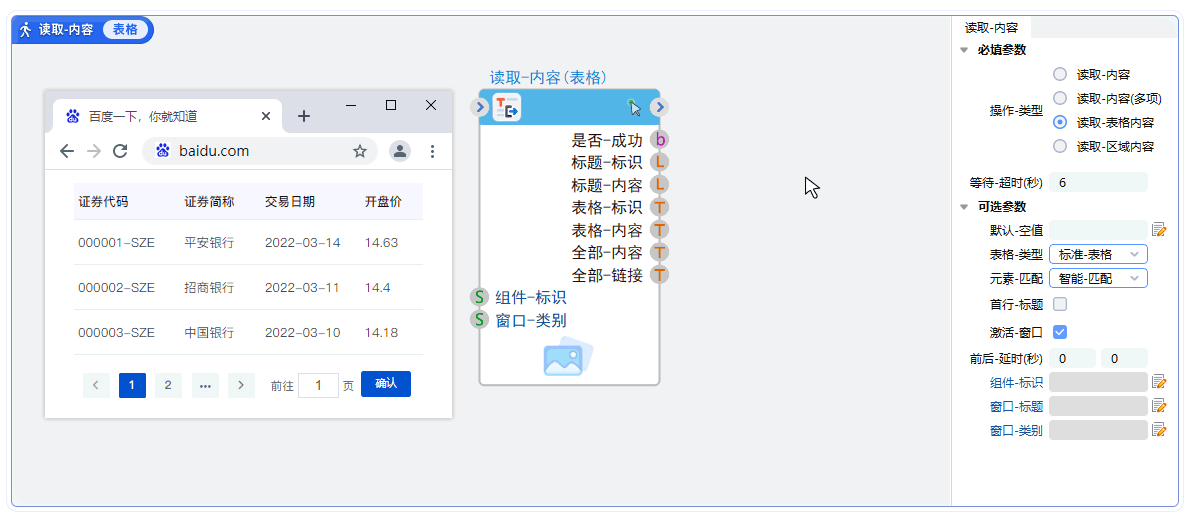Viewport: 1194px width, 516px height.
Task: Open the editor icon beside 默认-空值
Action: (1159, 230)
